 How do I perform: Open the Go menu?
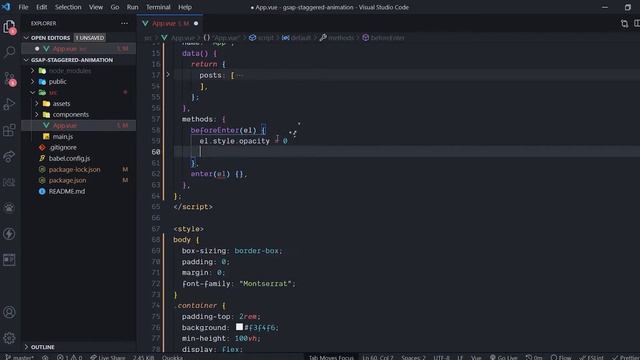click(115, 7)
